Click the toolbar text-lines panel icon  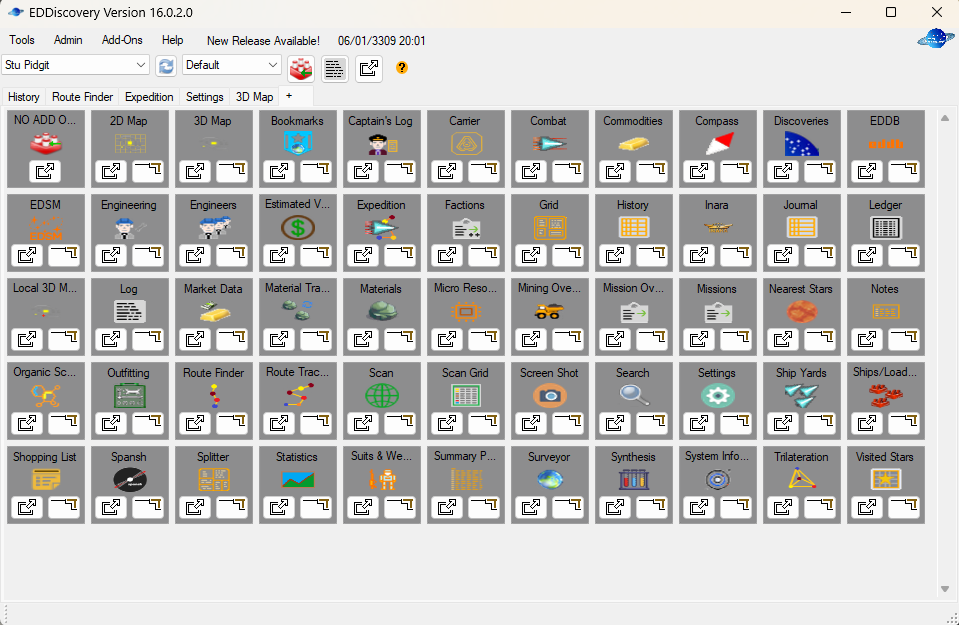335,68
